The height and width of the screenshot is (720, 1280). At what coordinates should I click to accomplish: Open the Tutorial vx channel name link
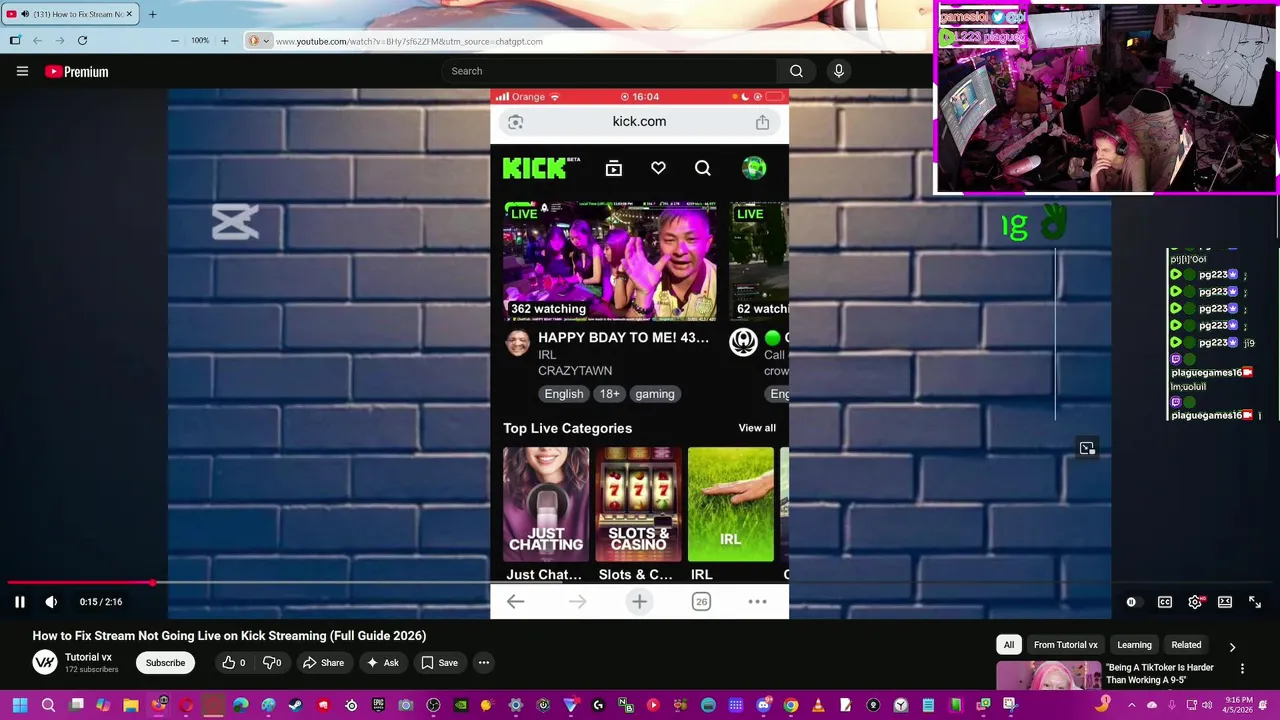88,657
